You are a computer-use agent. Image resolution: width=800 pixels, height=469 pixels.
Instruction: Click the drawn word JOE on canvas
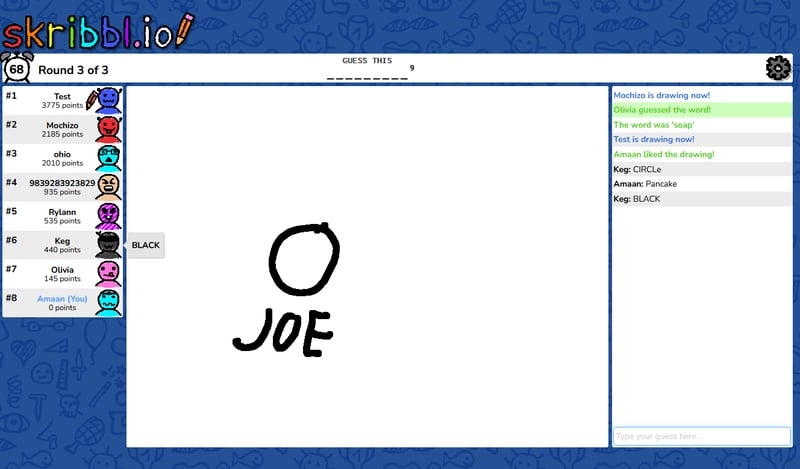pyautogui.click(x=283, y=332)
